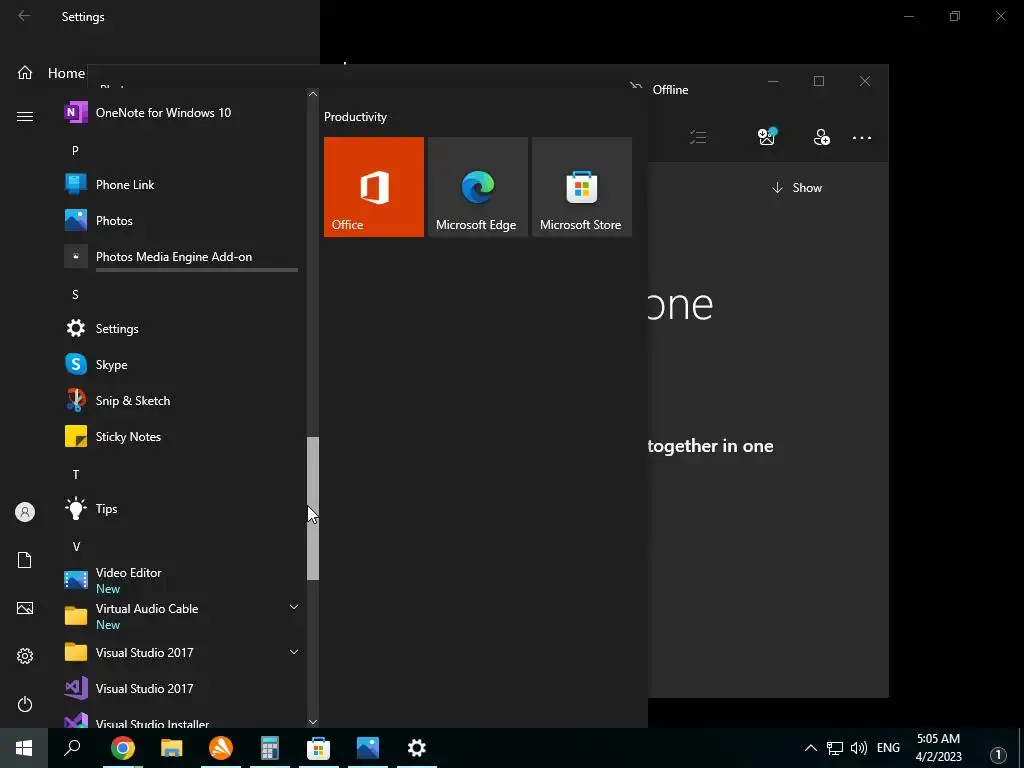Click the Windows Start button
This screenshot has height=768, width=1024.
pos(24,748)
